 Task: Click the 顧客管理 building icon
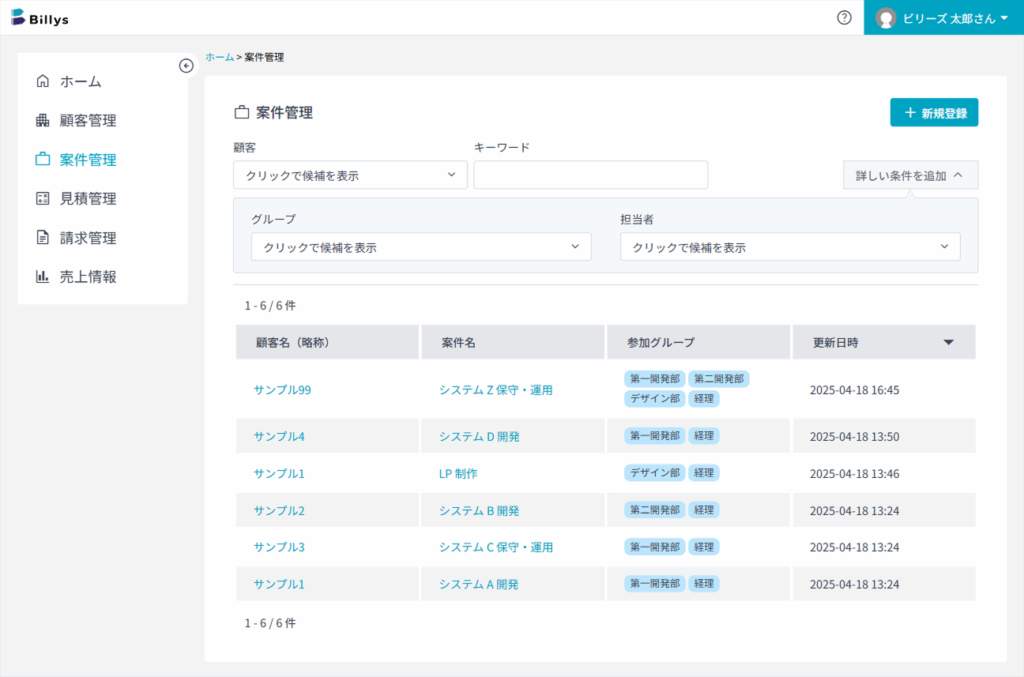[x=42, y=120]
